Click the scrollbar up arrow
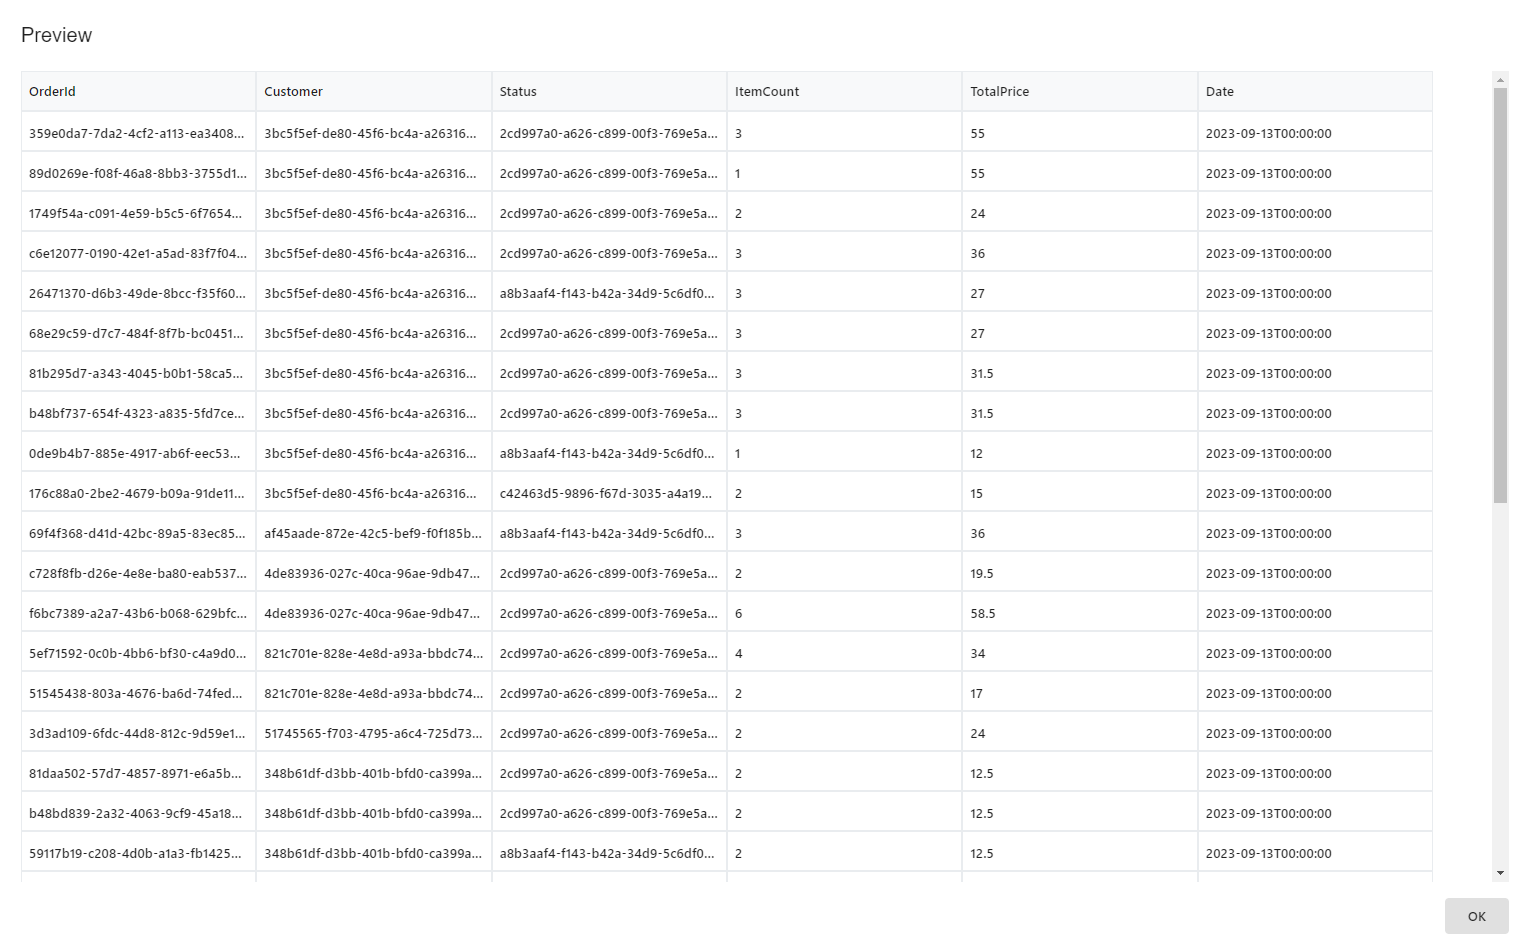The height and width of the screenshot is (940, 1523). pyautogui.click(x=1500, y=80)
